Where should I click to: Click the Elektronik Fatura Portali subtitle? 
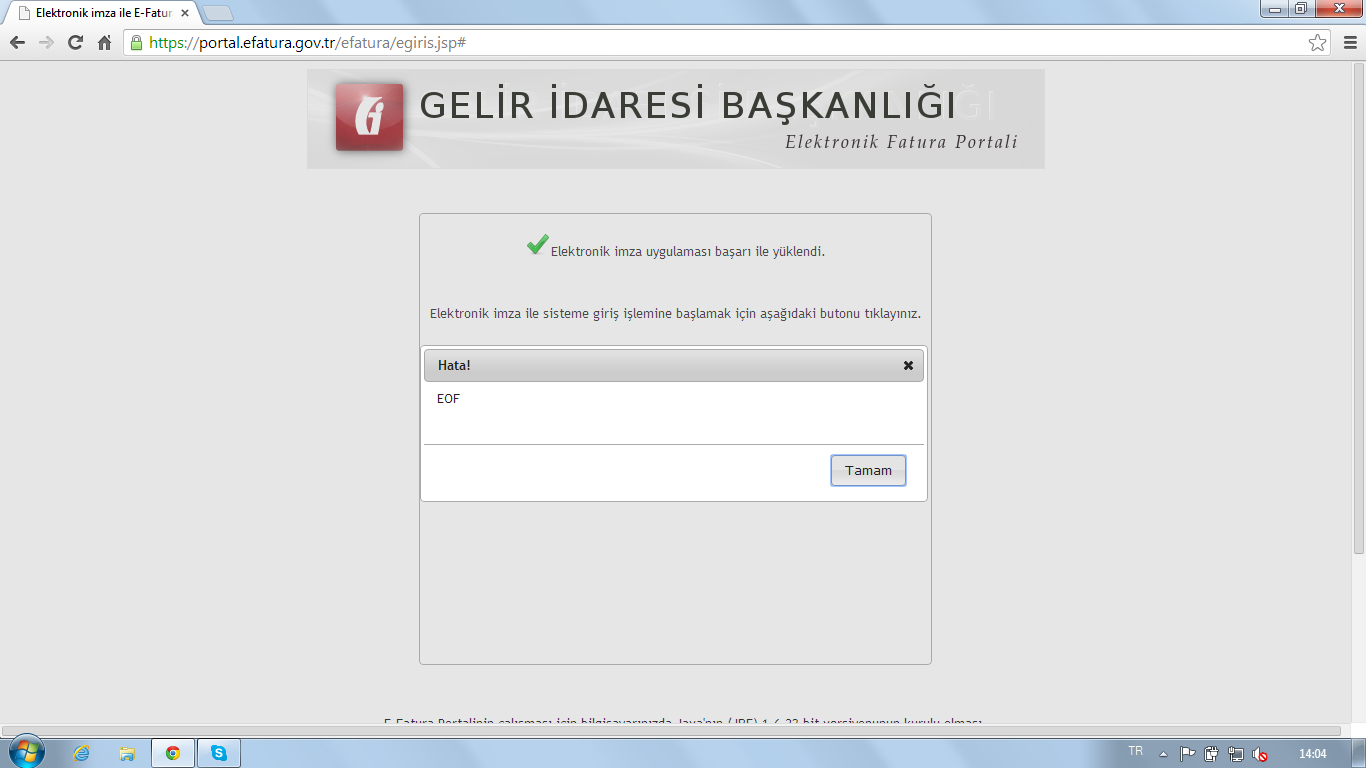pyautogui.click(x=901, y=142)
